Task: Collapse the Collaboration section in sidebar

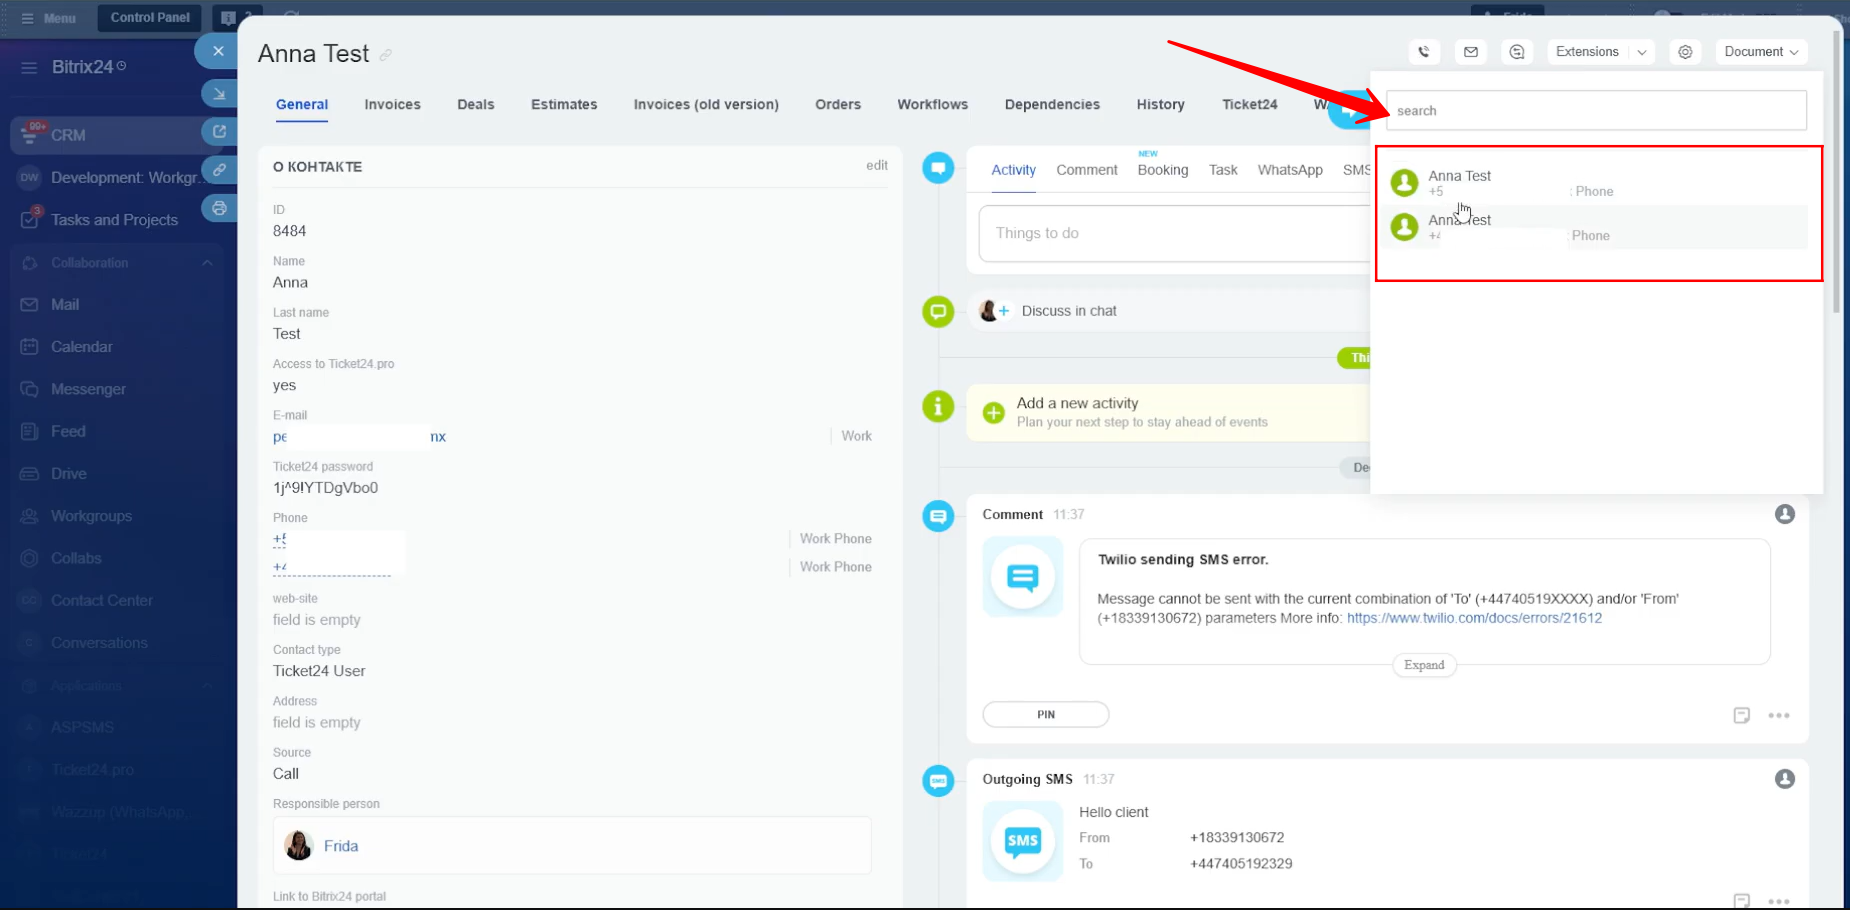Action: [207, 263]
